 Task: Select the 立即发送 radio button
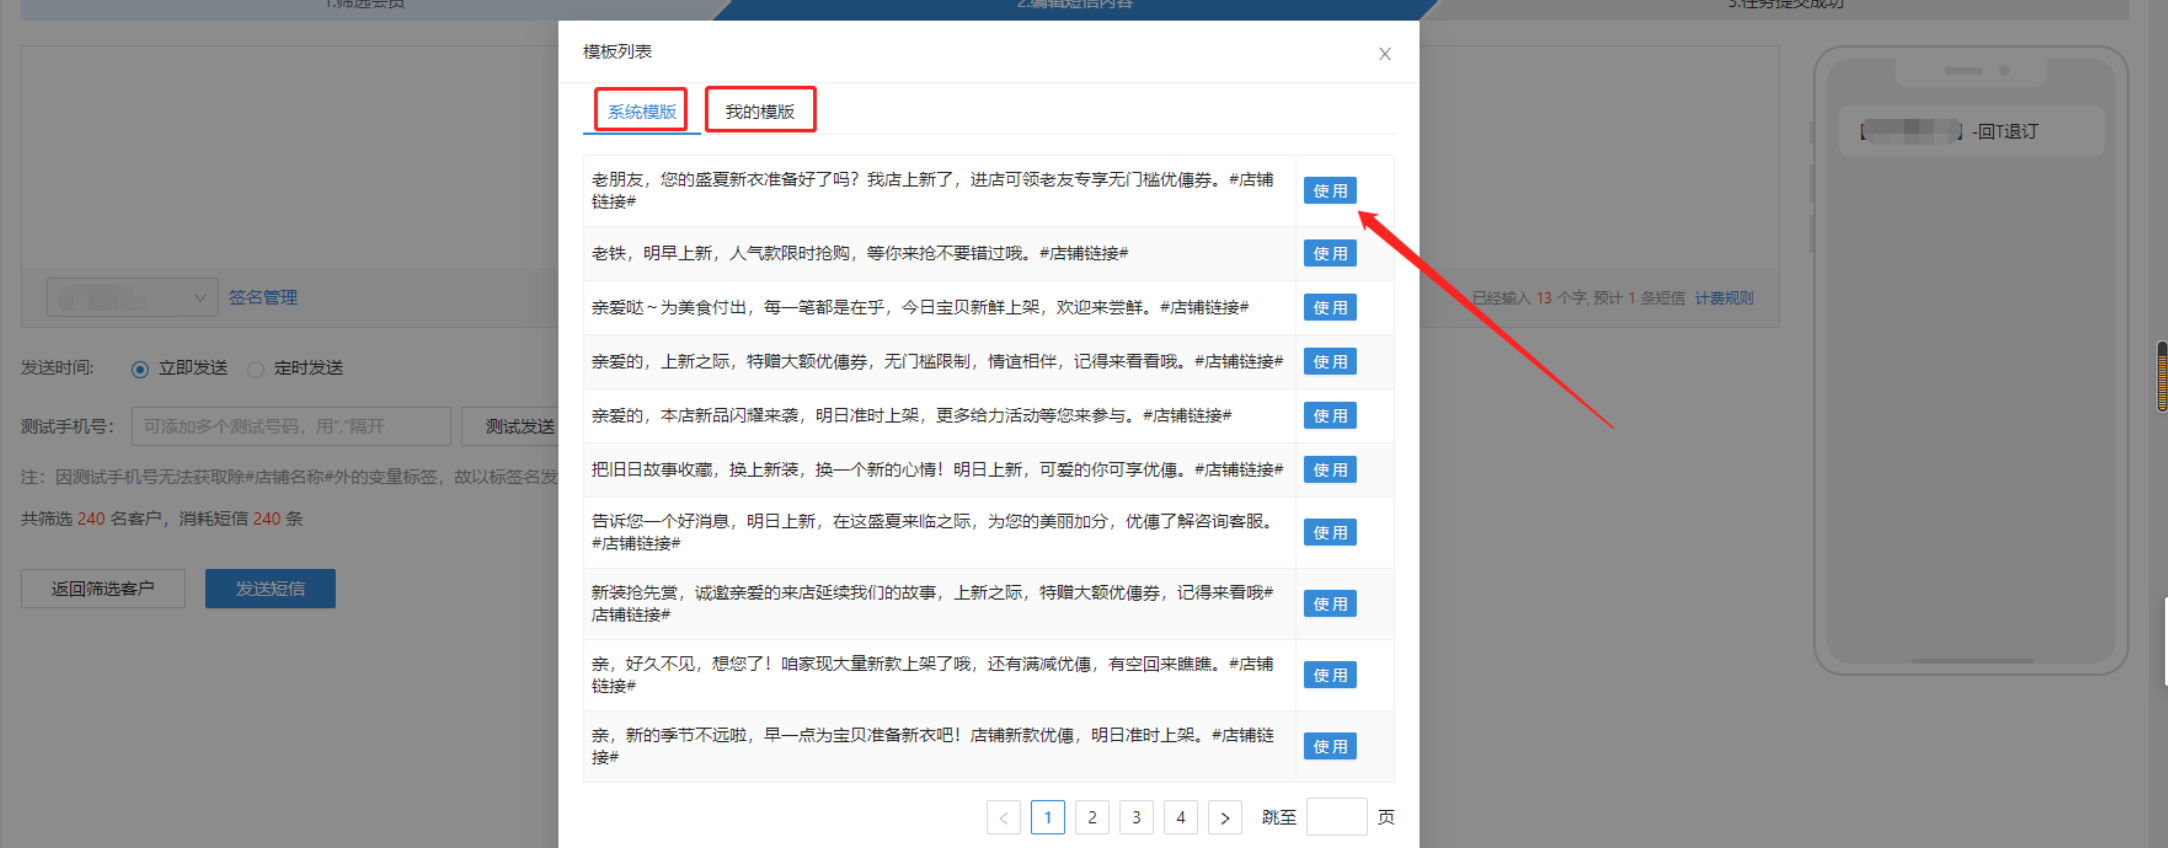[140, 369]
